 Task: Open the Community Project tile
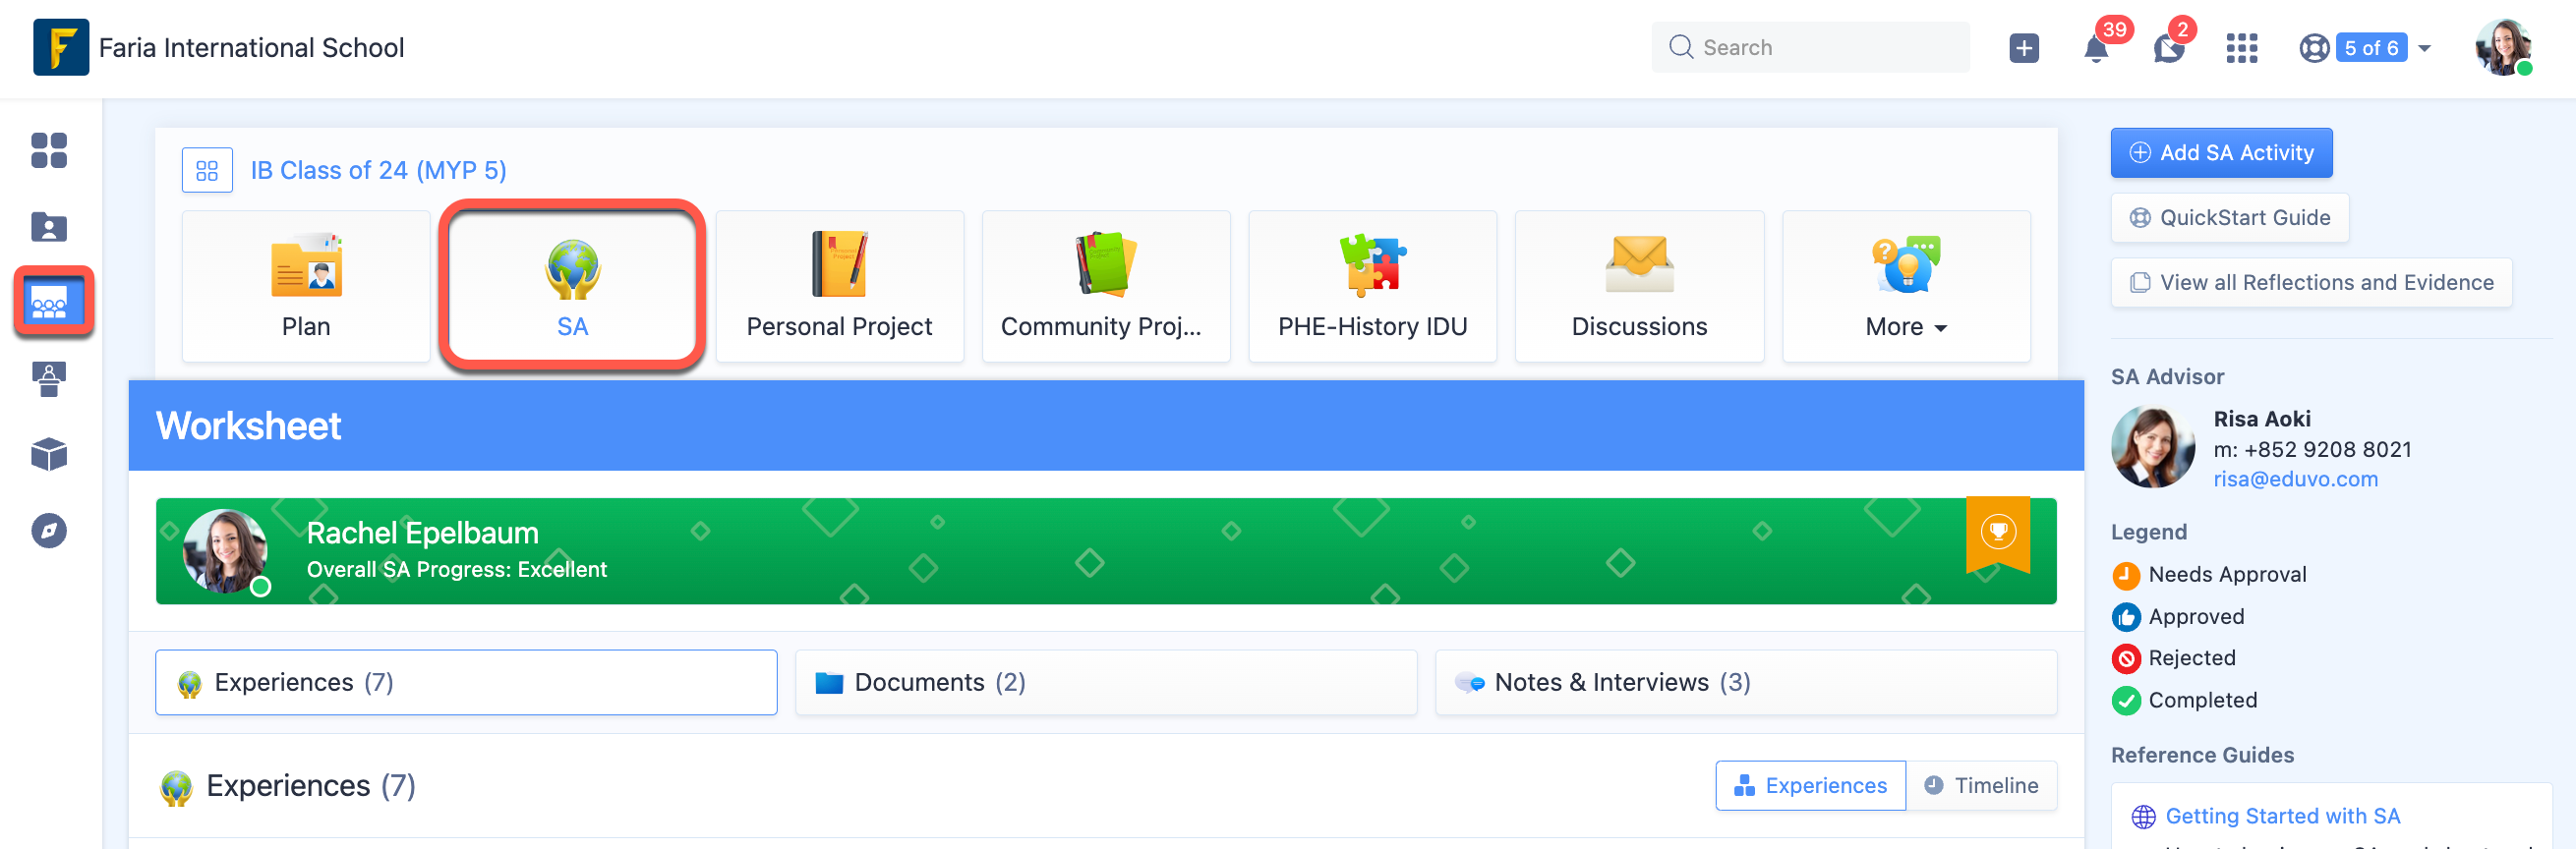[x=1105, y=286]
